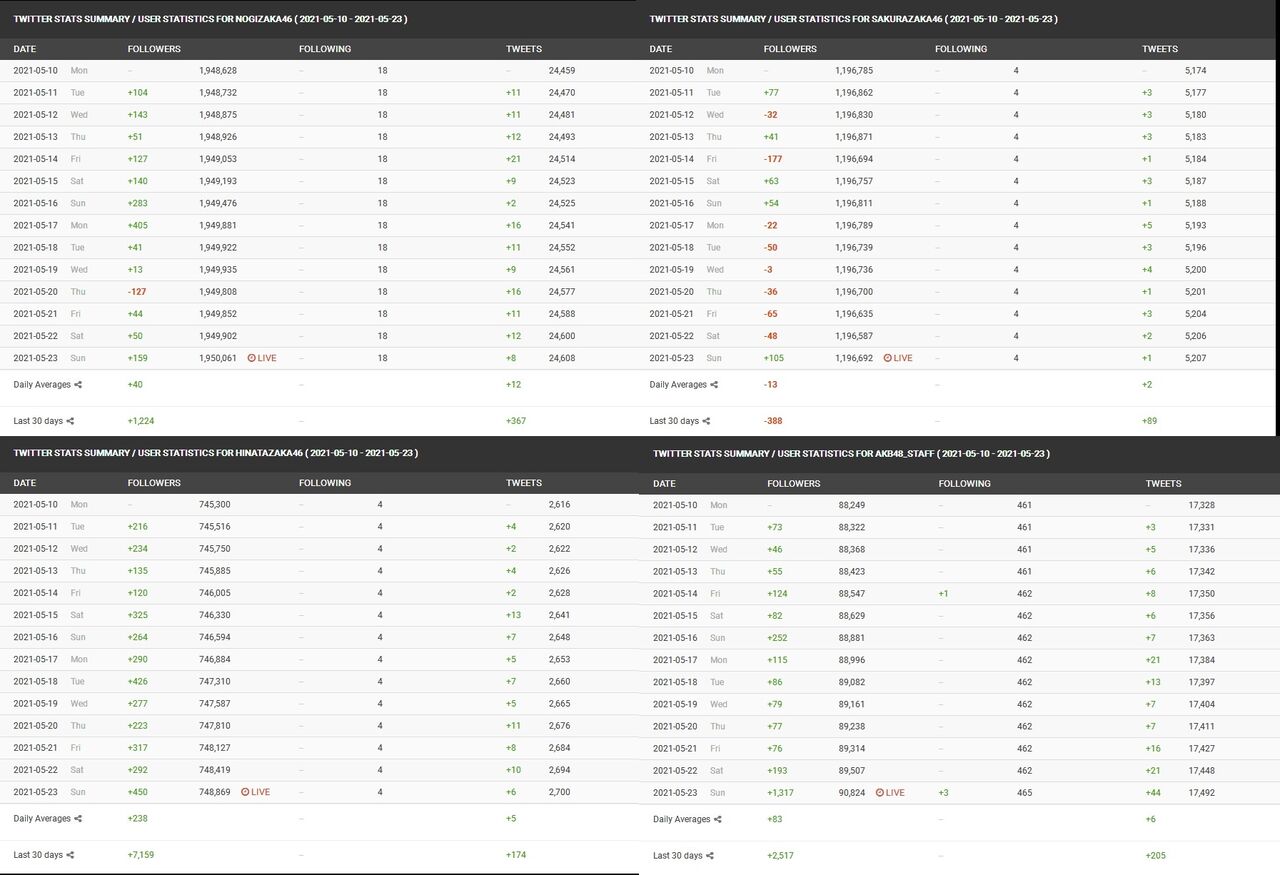The image size is (1280, 875).
Task: Click the LIVE clock icon next to 1,950,061
Action: pos(252,358)
